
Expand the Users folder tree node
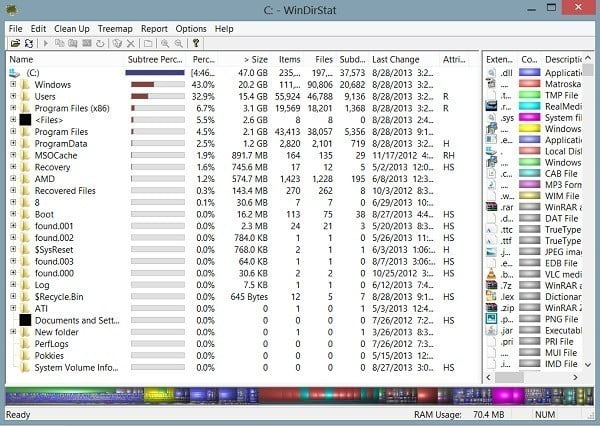[14, 96]
